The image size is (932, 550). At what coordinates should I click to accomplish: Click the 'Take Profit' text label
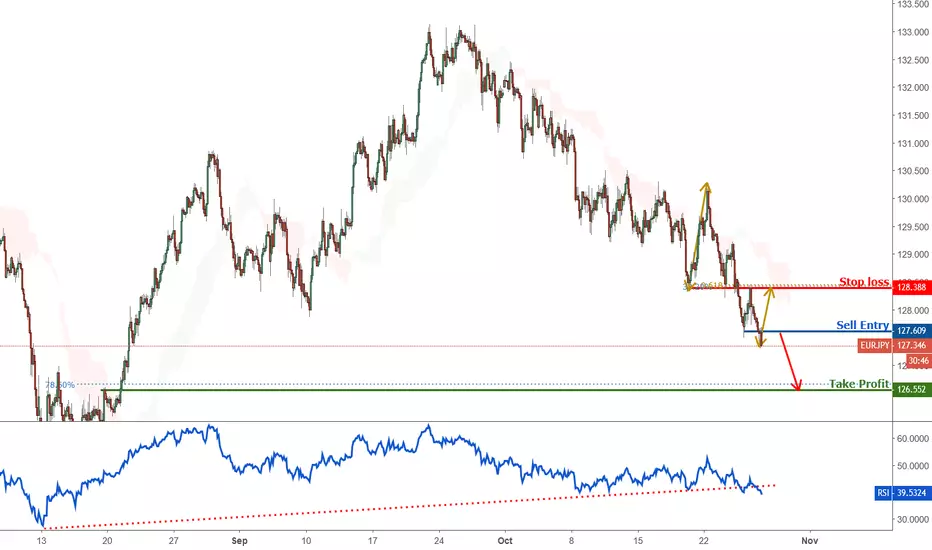(859, 384)
